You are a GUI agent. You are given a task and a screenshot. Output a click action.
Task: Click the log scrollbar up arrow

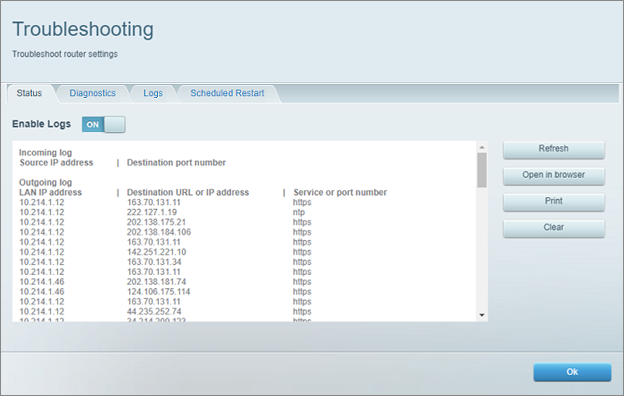pyautogui.click(x=482, y=147)
